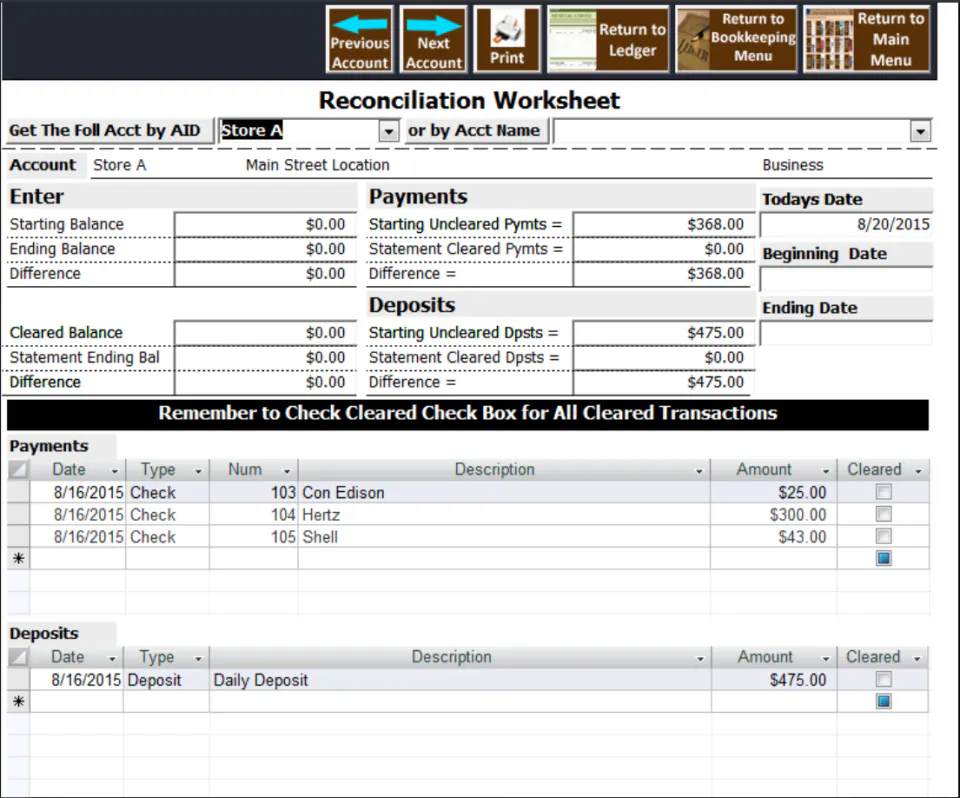Expand the account name dropdown on the right
Image resolution: width=960 pixels, height=798 pixels.
[x=920, y=130]
